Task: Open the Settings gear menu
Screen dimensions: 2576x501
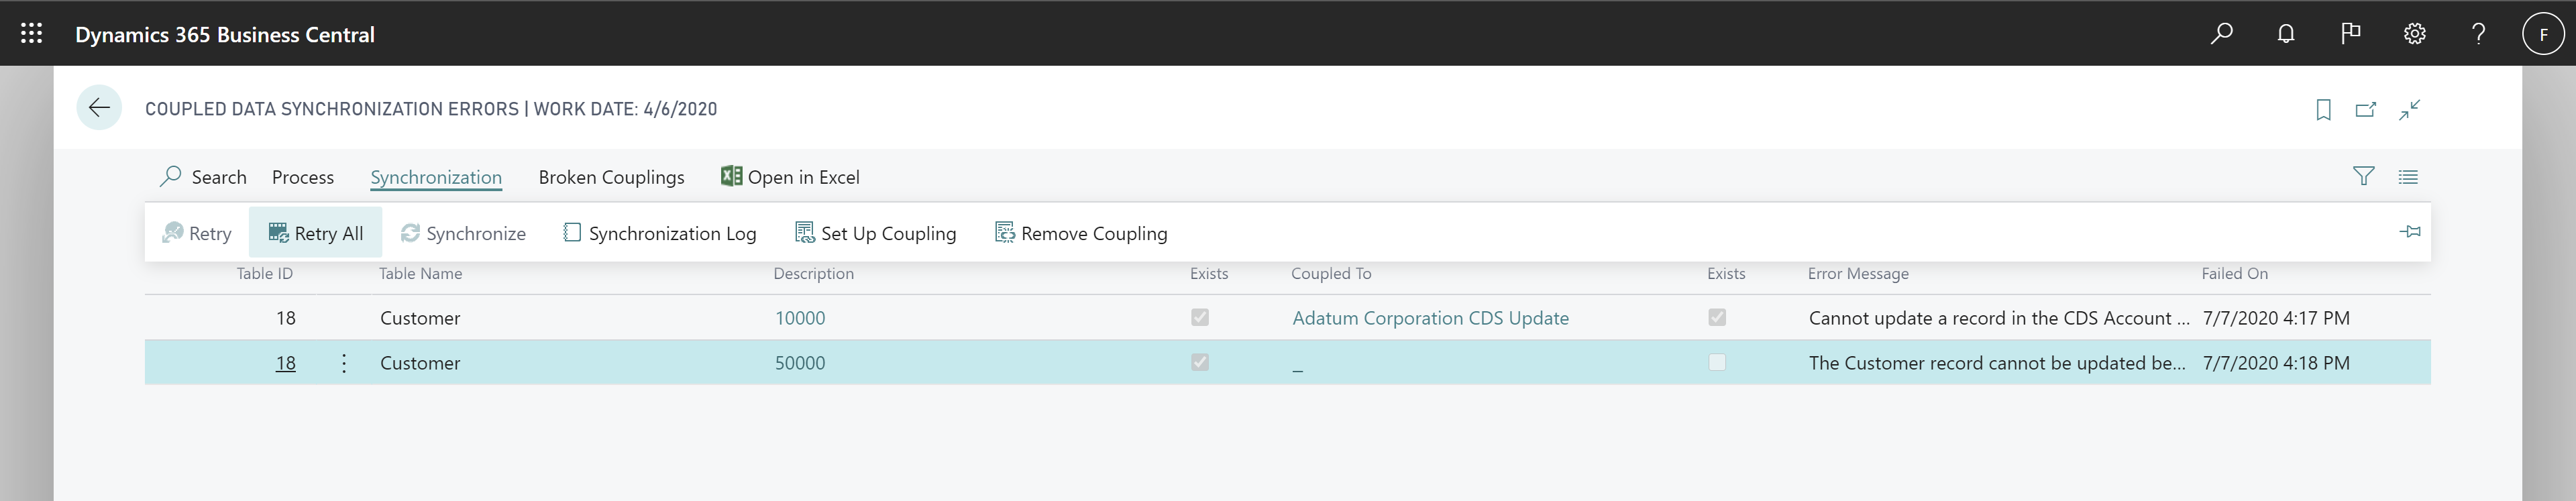Action: point(2414,33)
